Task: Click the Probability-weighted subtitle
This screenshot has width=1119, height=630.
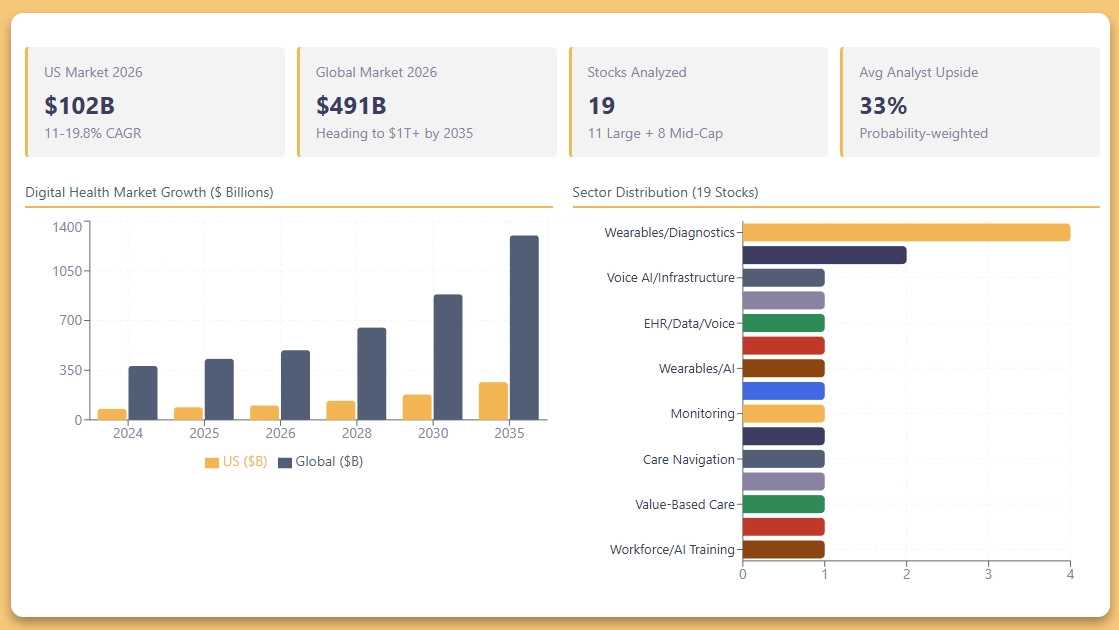Action: point(923,133)
